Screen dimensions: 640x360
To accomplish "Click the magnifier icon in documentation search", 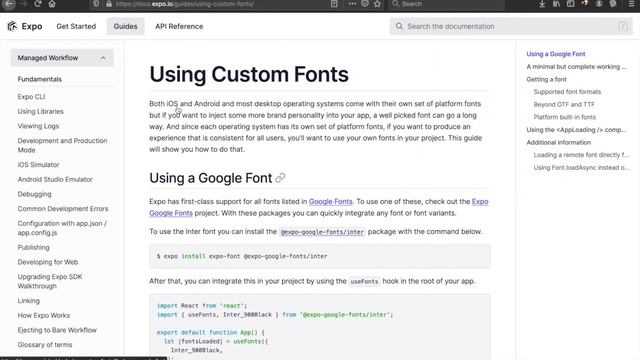I will click(399, 26).
